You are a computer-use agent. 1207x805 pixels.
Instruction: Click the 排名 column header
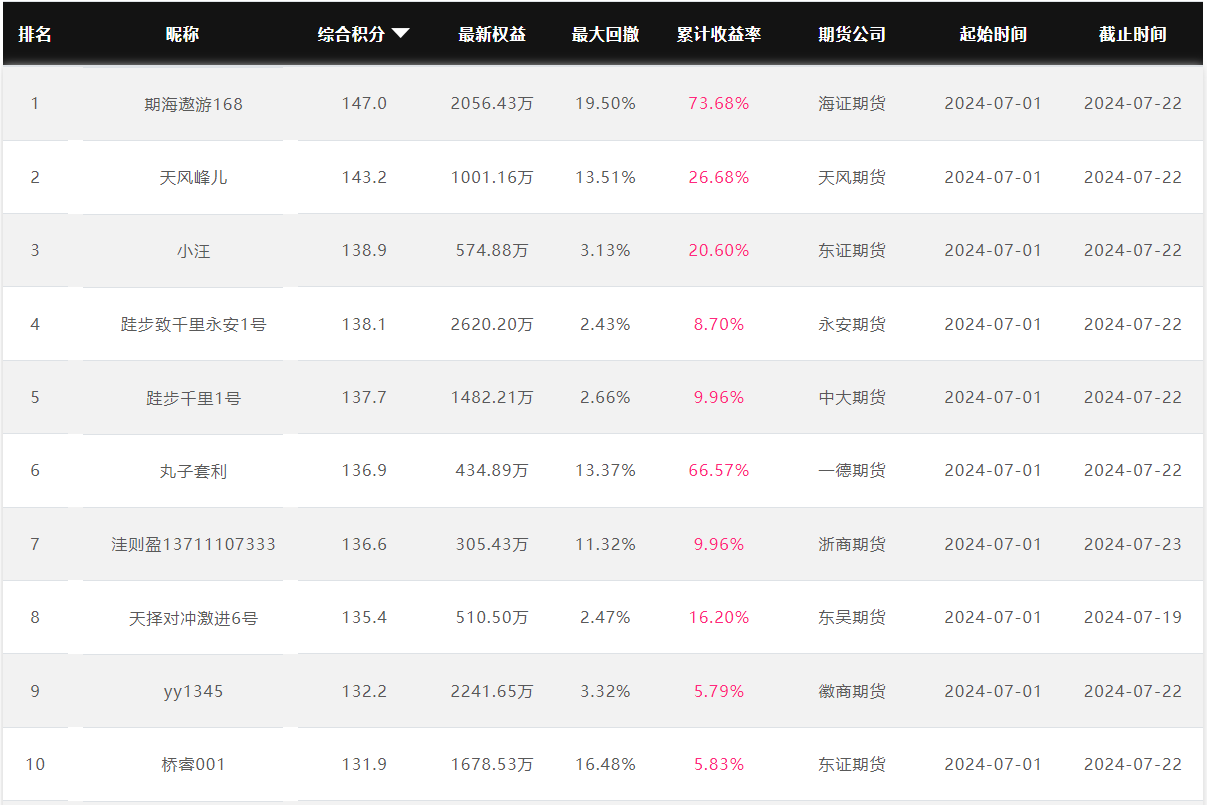35,34
